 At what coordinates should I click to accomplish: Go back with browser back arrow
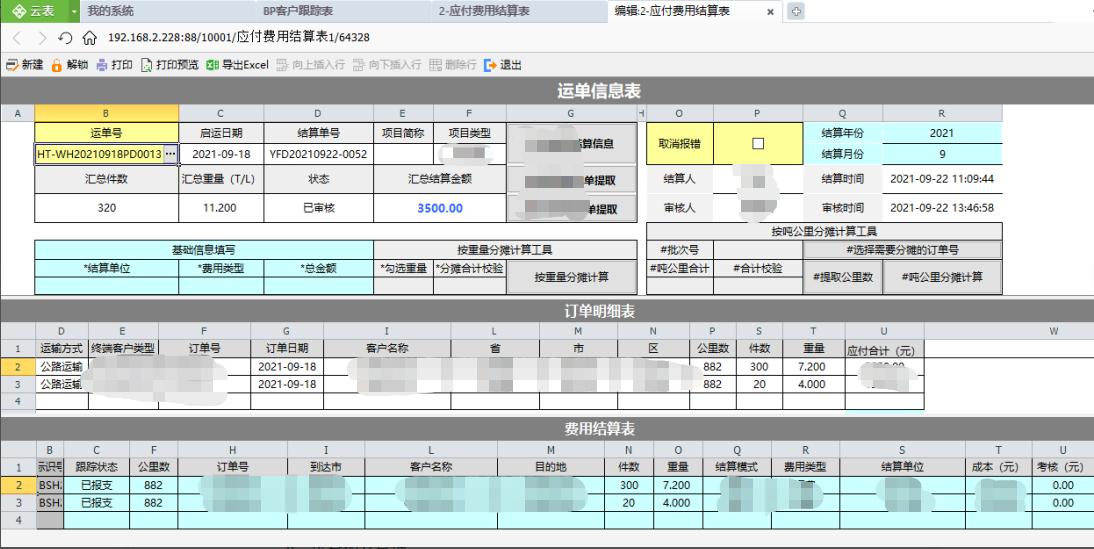pos(17,38)
